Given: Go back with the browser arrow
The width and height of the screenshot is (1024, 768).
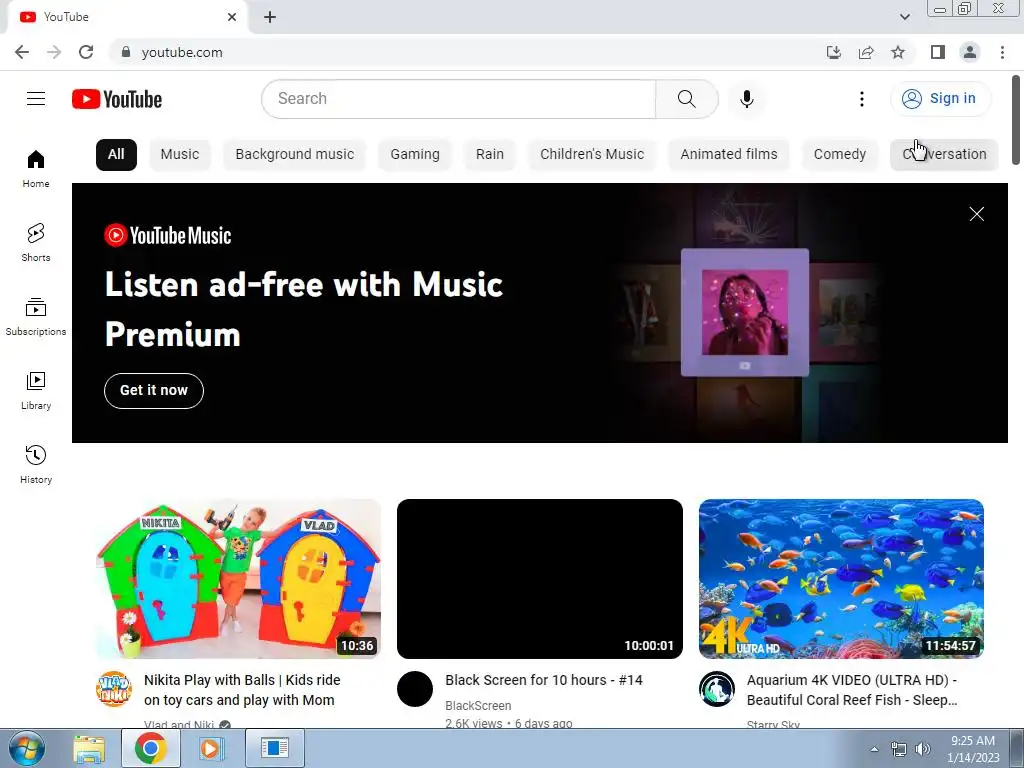Looking at the screenshot, I should 22,52.
